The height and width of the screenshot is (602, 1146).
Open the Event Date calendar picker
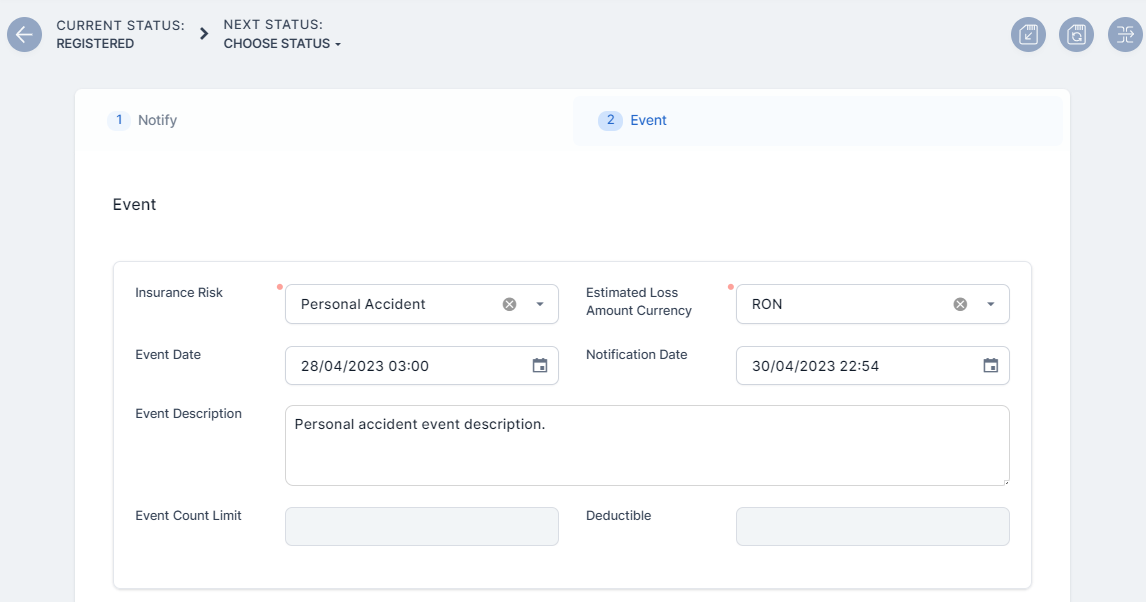(x=540, y=366)
